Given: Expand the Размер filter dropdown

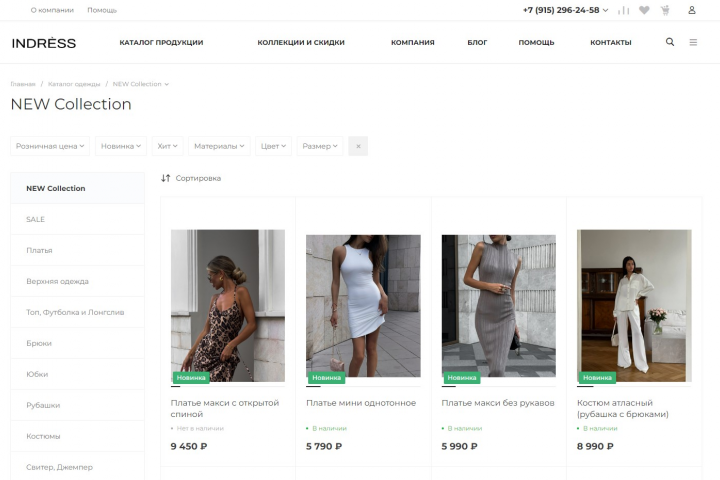Looking at the screenshot, I should (x=320, y=146).
